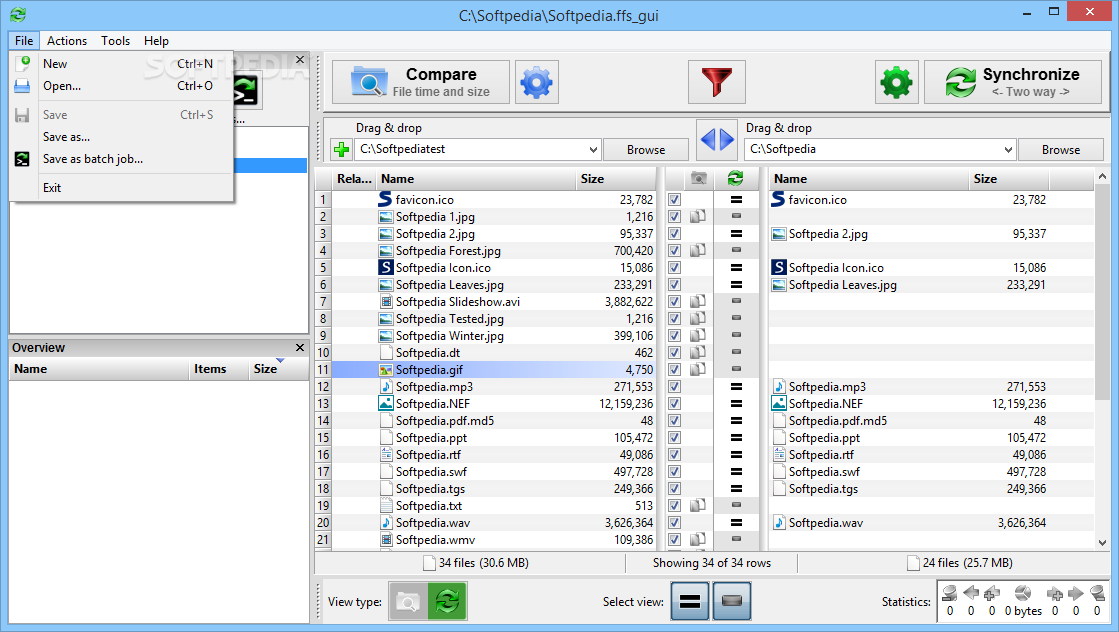This screenshot has width=1119, height=632.
Task: Click Browse for the right folder
Action: pyautogui.click(x=1060, y=150)
